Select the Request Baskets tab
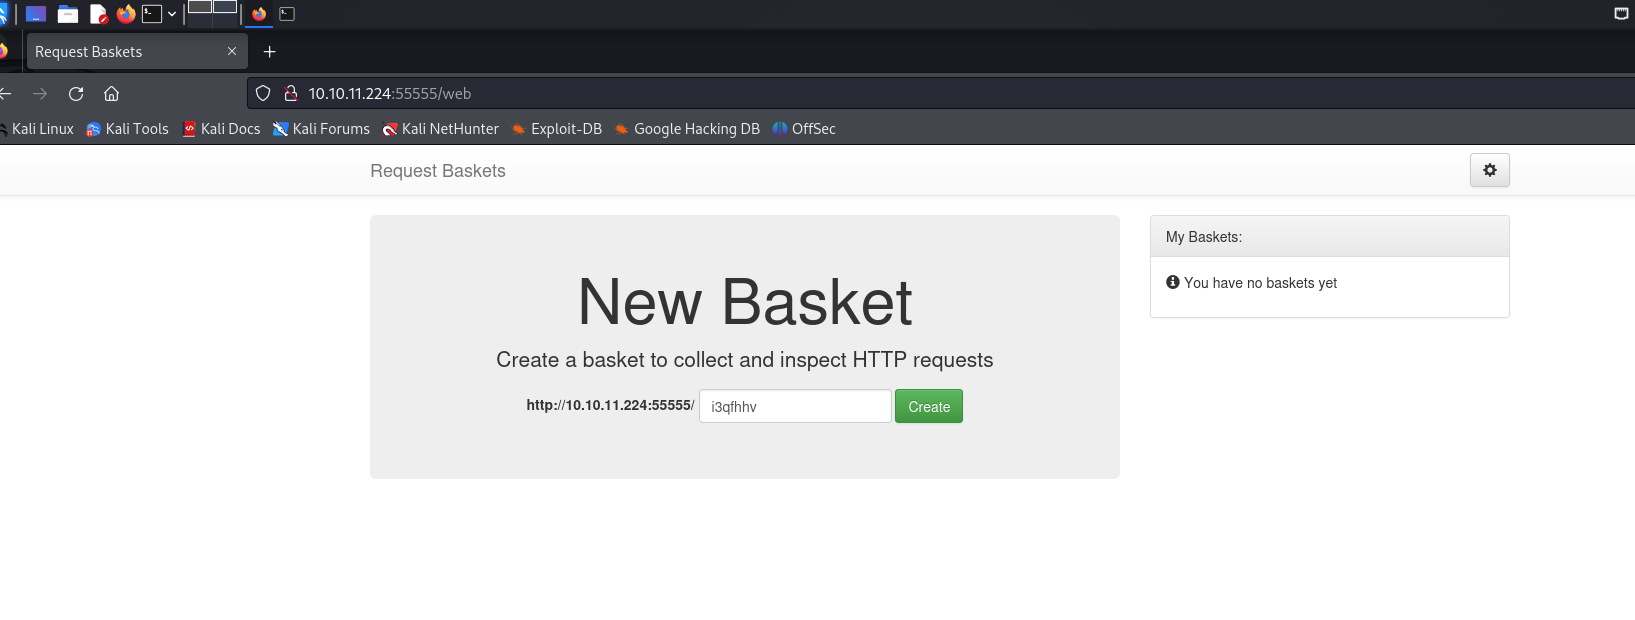This screenshot has height=620, width=1635. click(120, 52)
